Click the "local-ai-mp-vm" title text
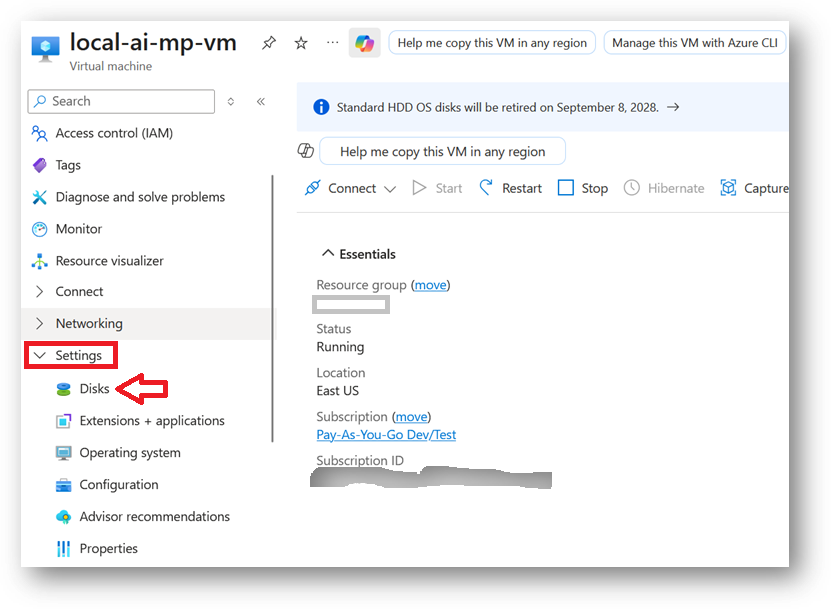 (153, 42)
